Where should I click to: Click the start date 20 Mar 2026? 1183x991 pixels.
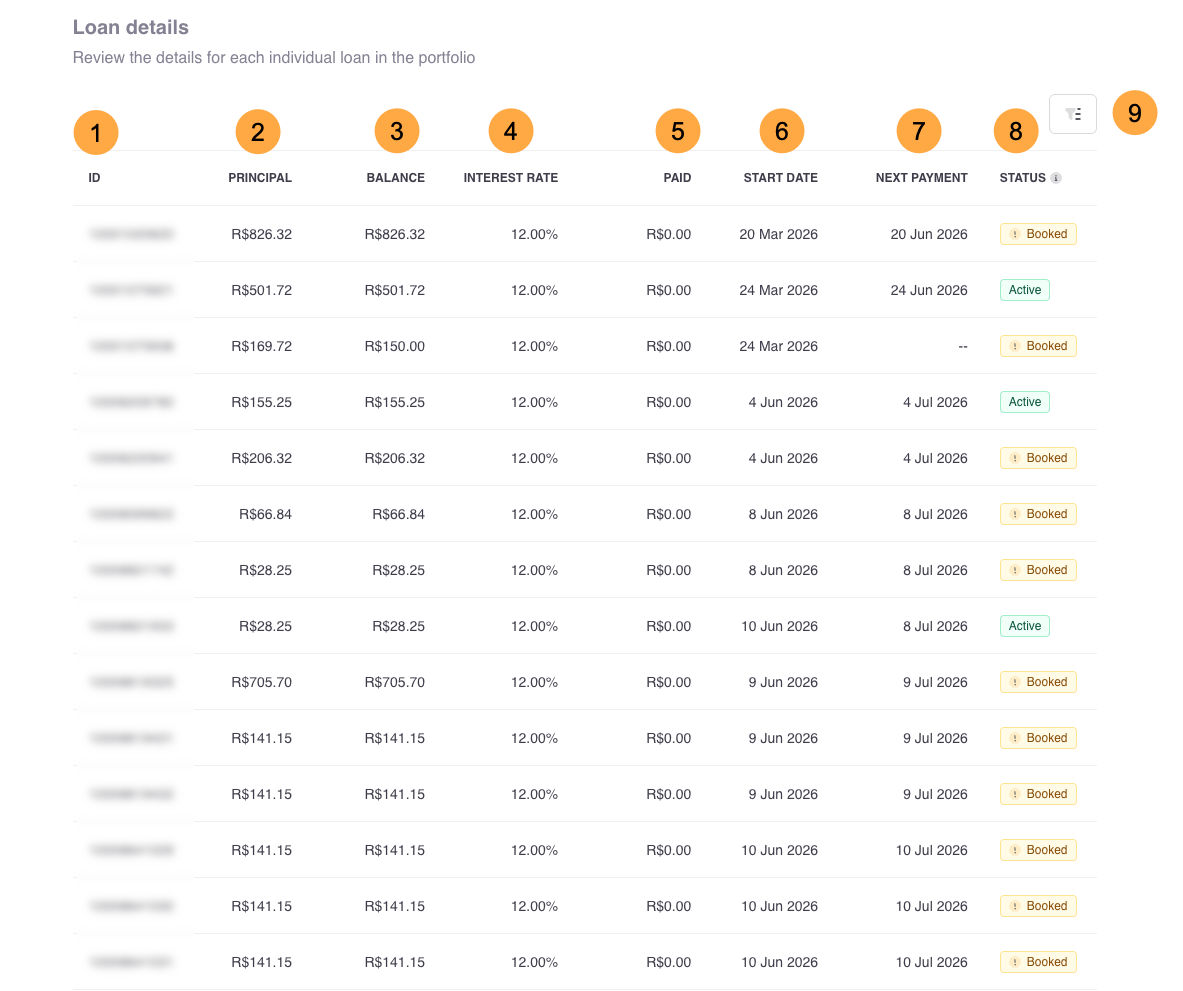(778, 235)
